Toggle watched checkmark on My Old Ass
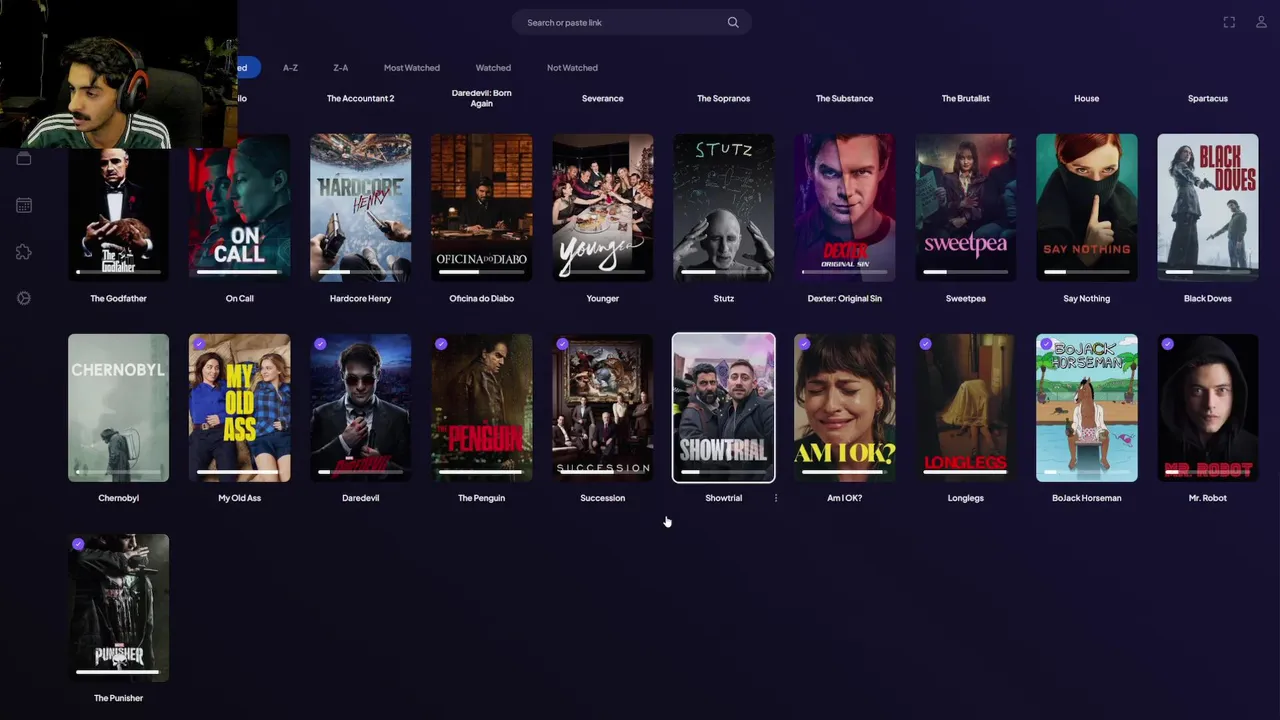Image resolution: width=1280 pixels, height=720 pixels. click(x=199, y=344)
